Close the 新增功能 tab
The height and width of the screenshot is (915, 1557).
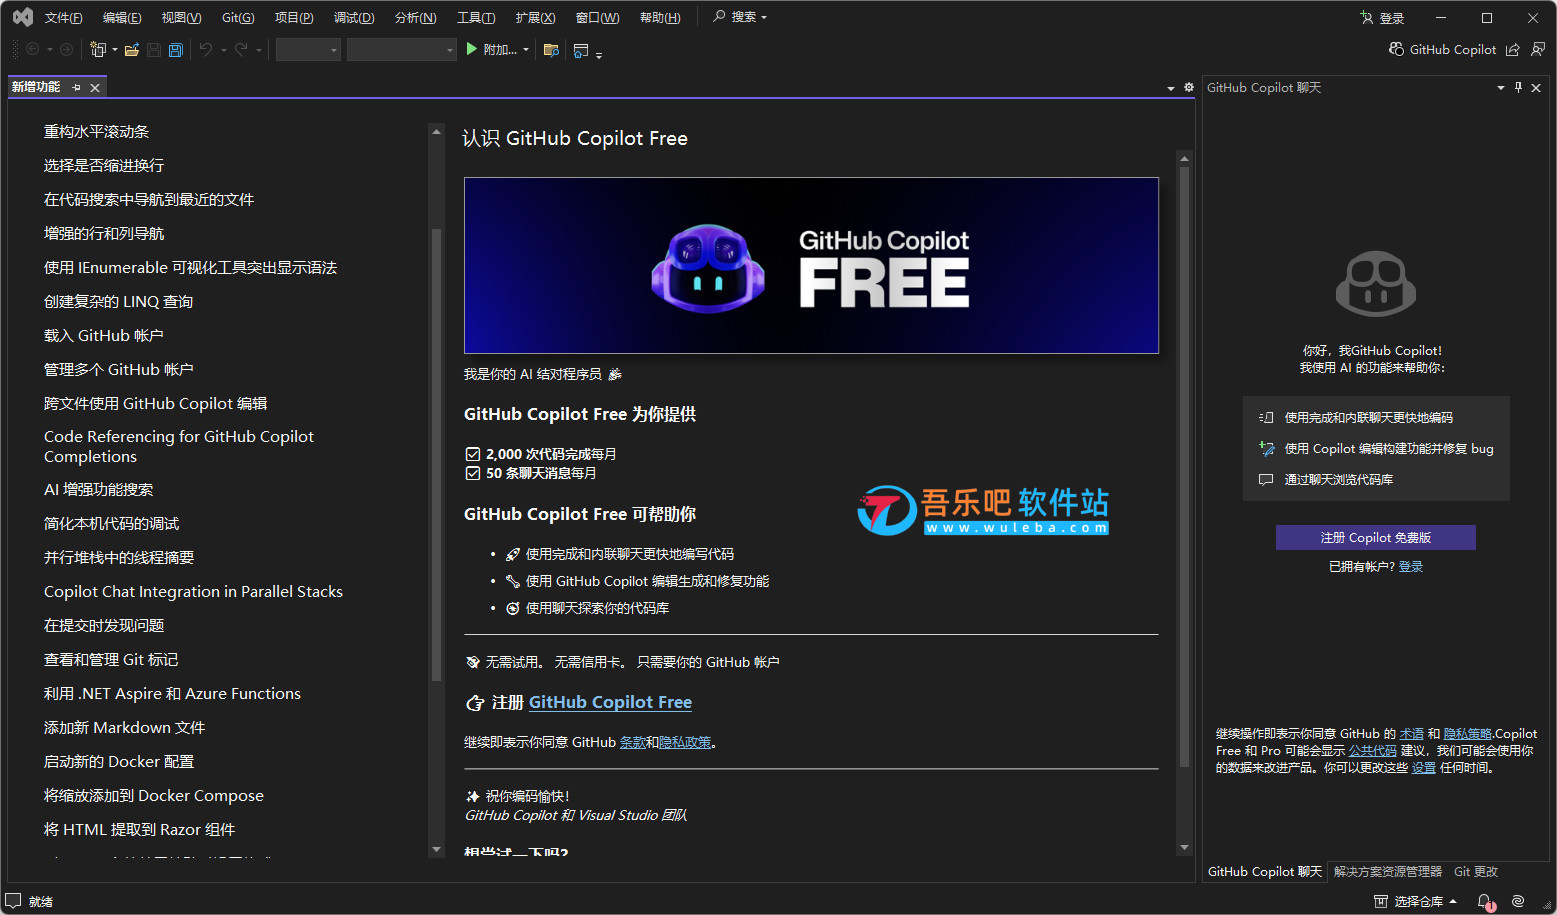click(95, 88)
